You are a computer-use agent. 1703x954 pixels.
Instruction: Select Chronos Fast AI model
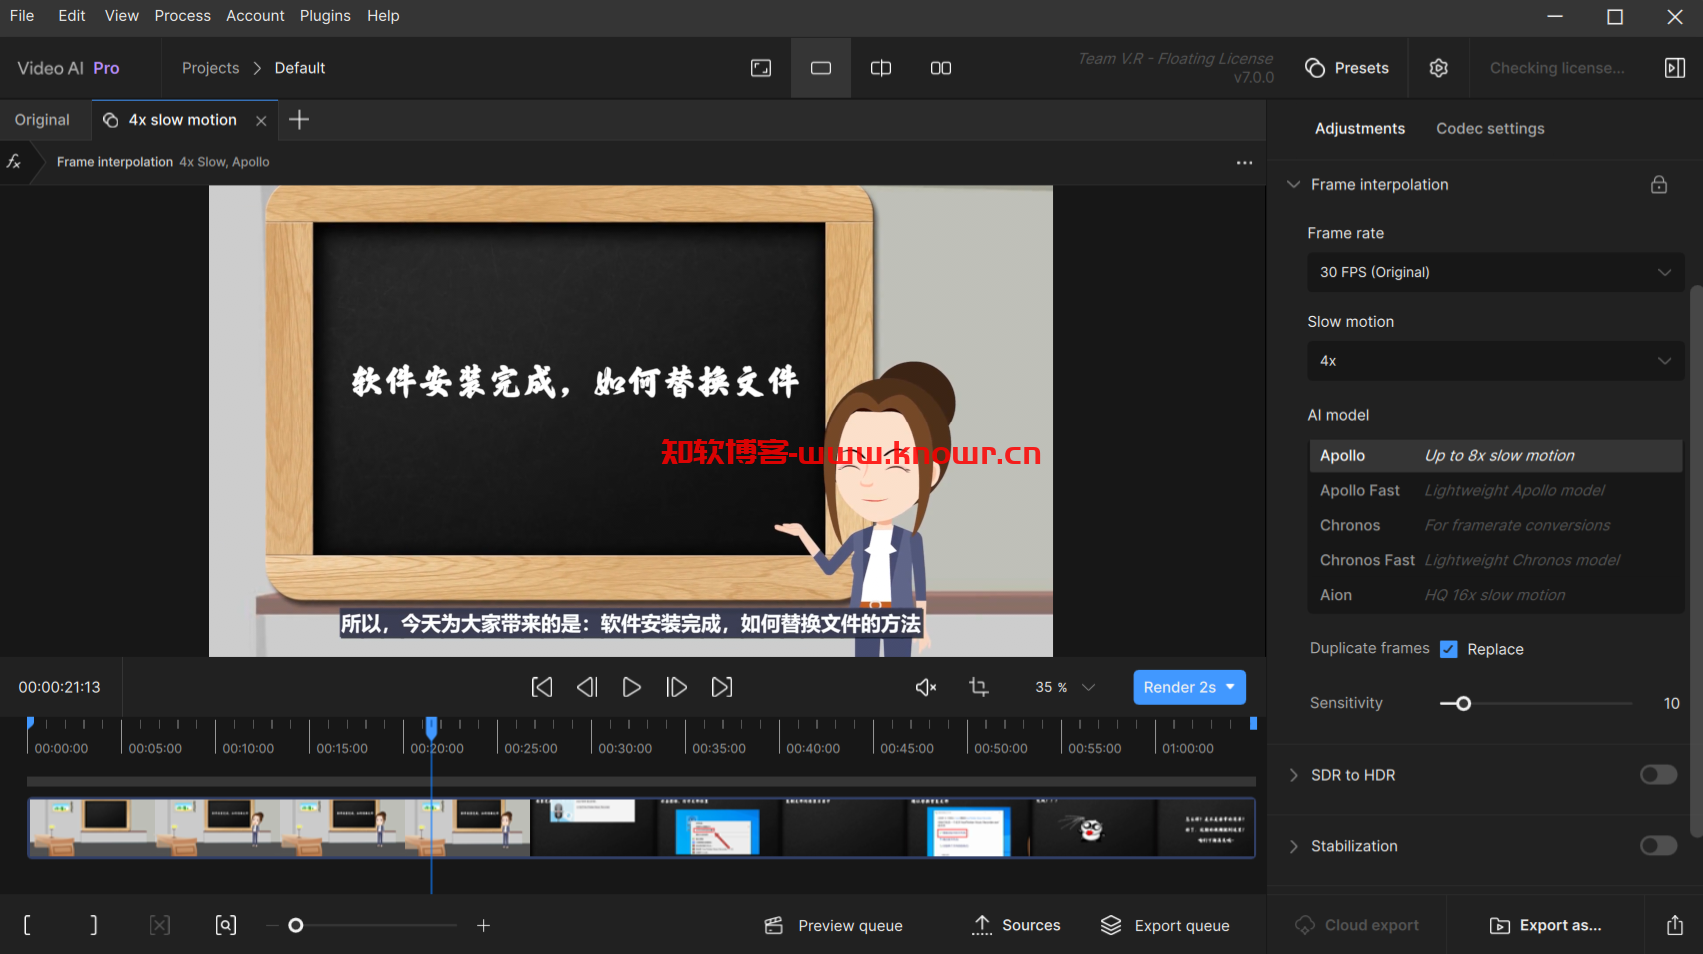point(1495,560)
